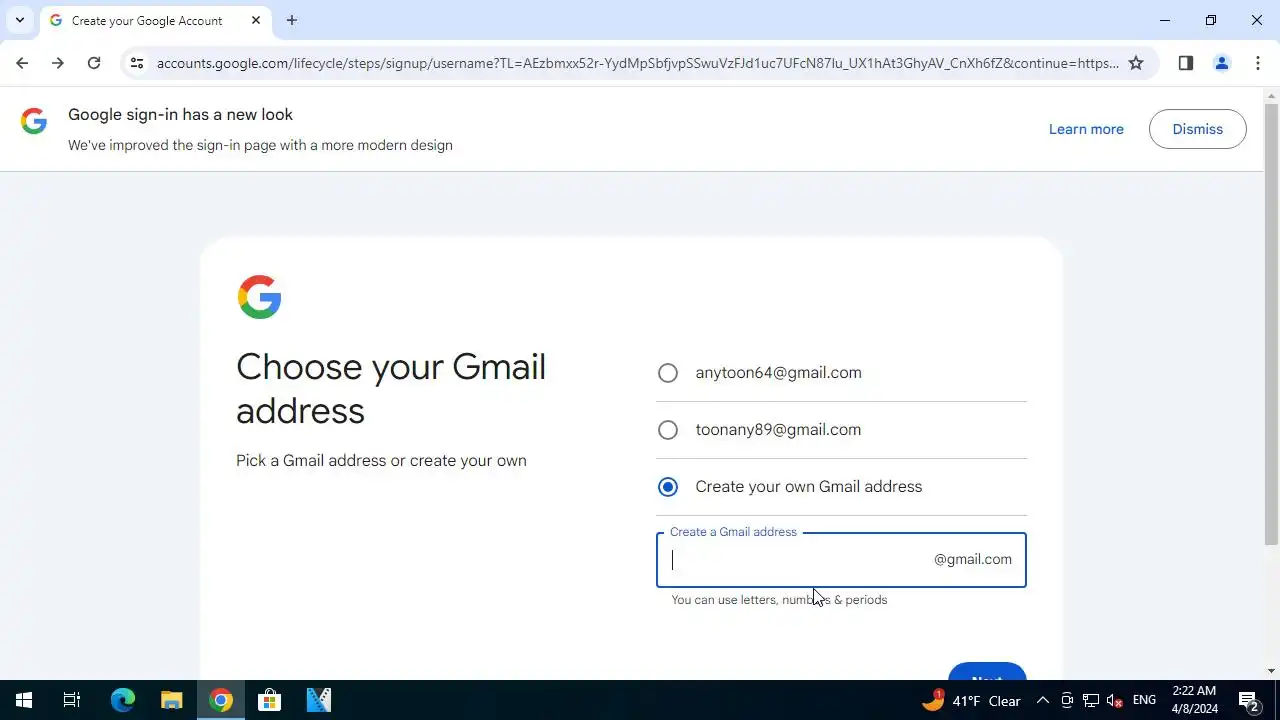
Task: Click the Google logo in the banner
Action: [x=34, y=122]
